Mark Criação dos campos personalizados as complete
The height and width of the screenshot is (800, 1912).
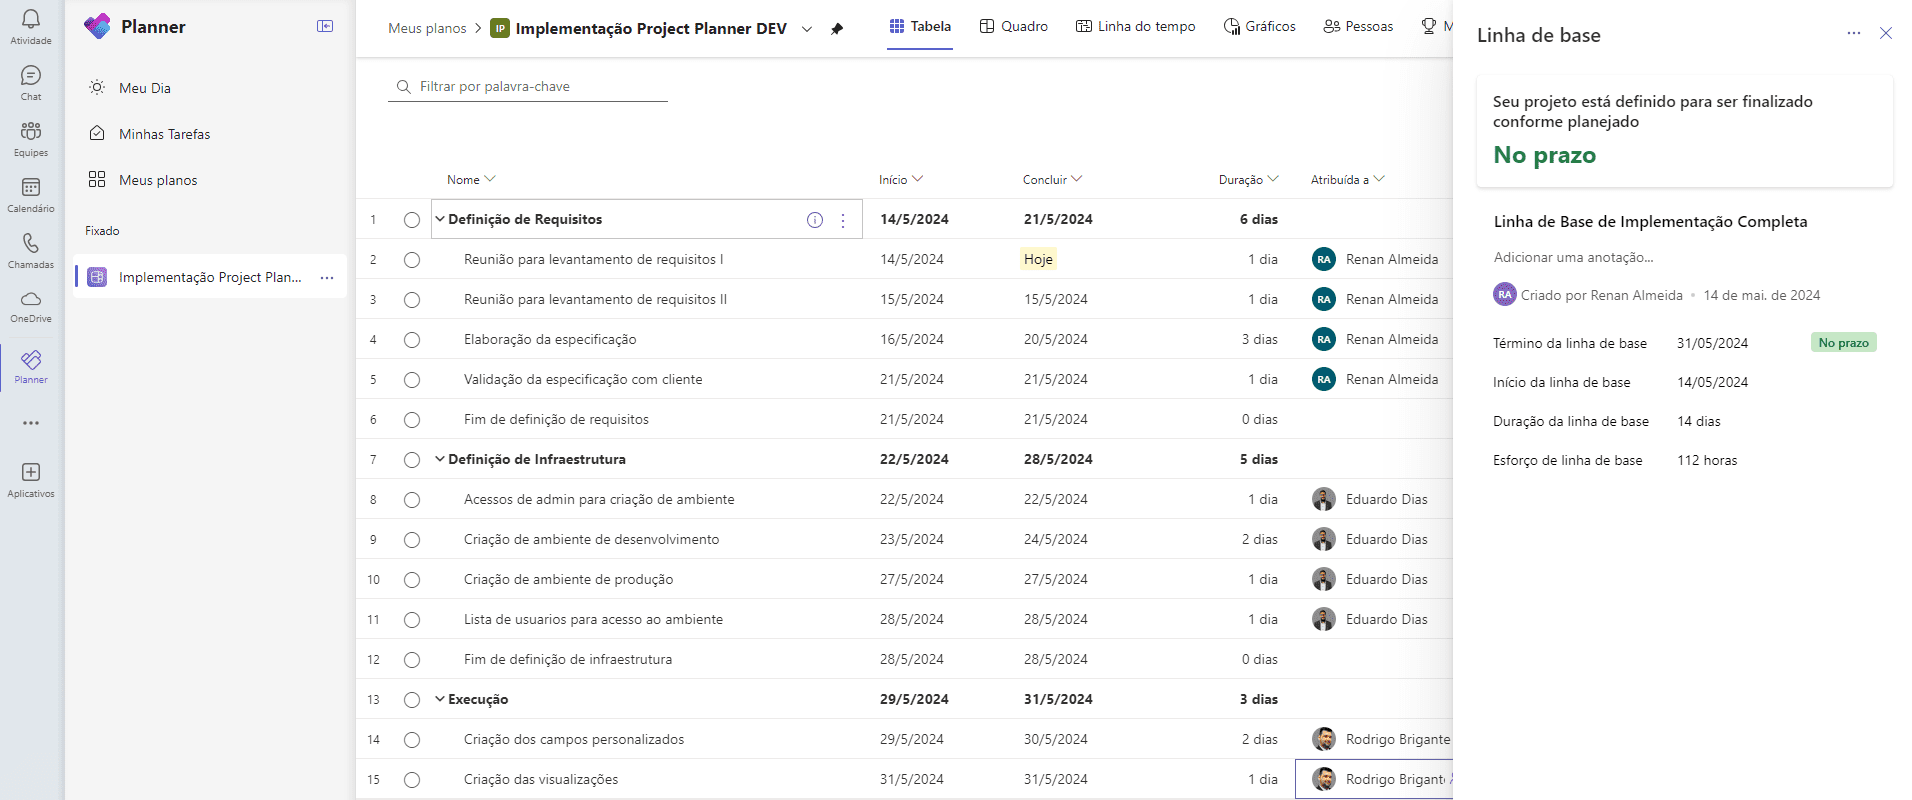click(412, 740)
